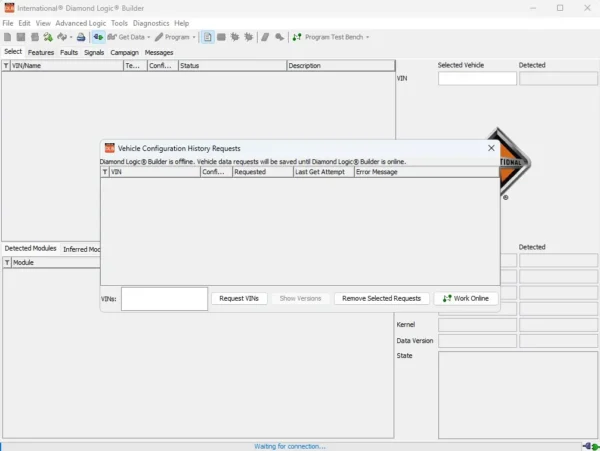The image size is (600, 451).
Task: Click the State text area
Action: pyautogui.click(x=518, y=395)
